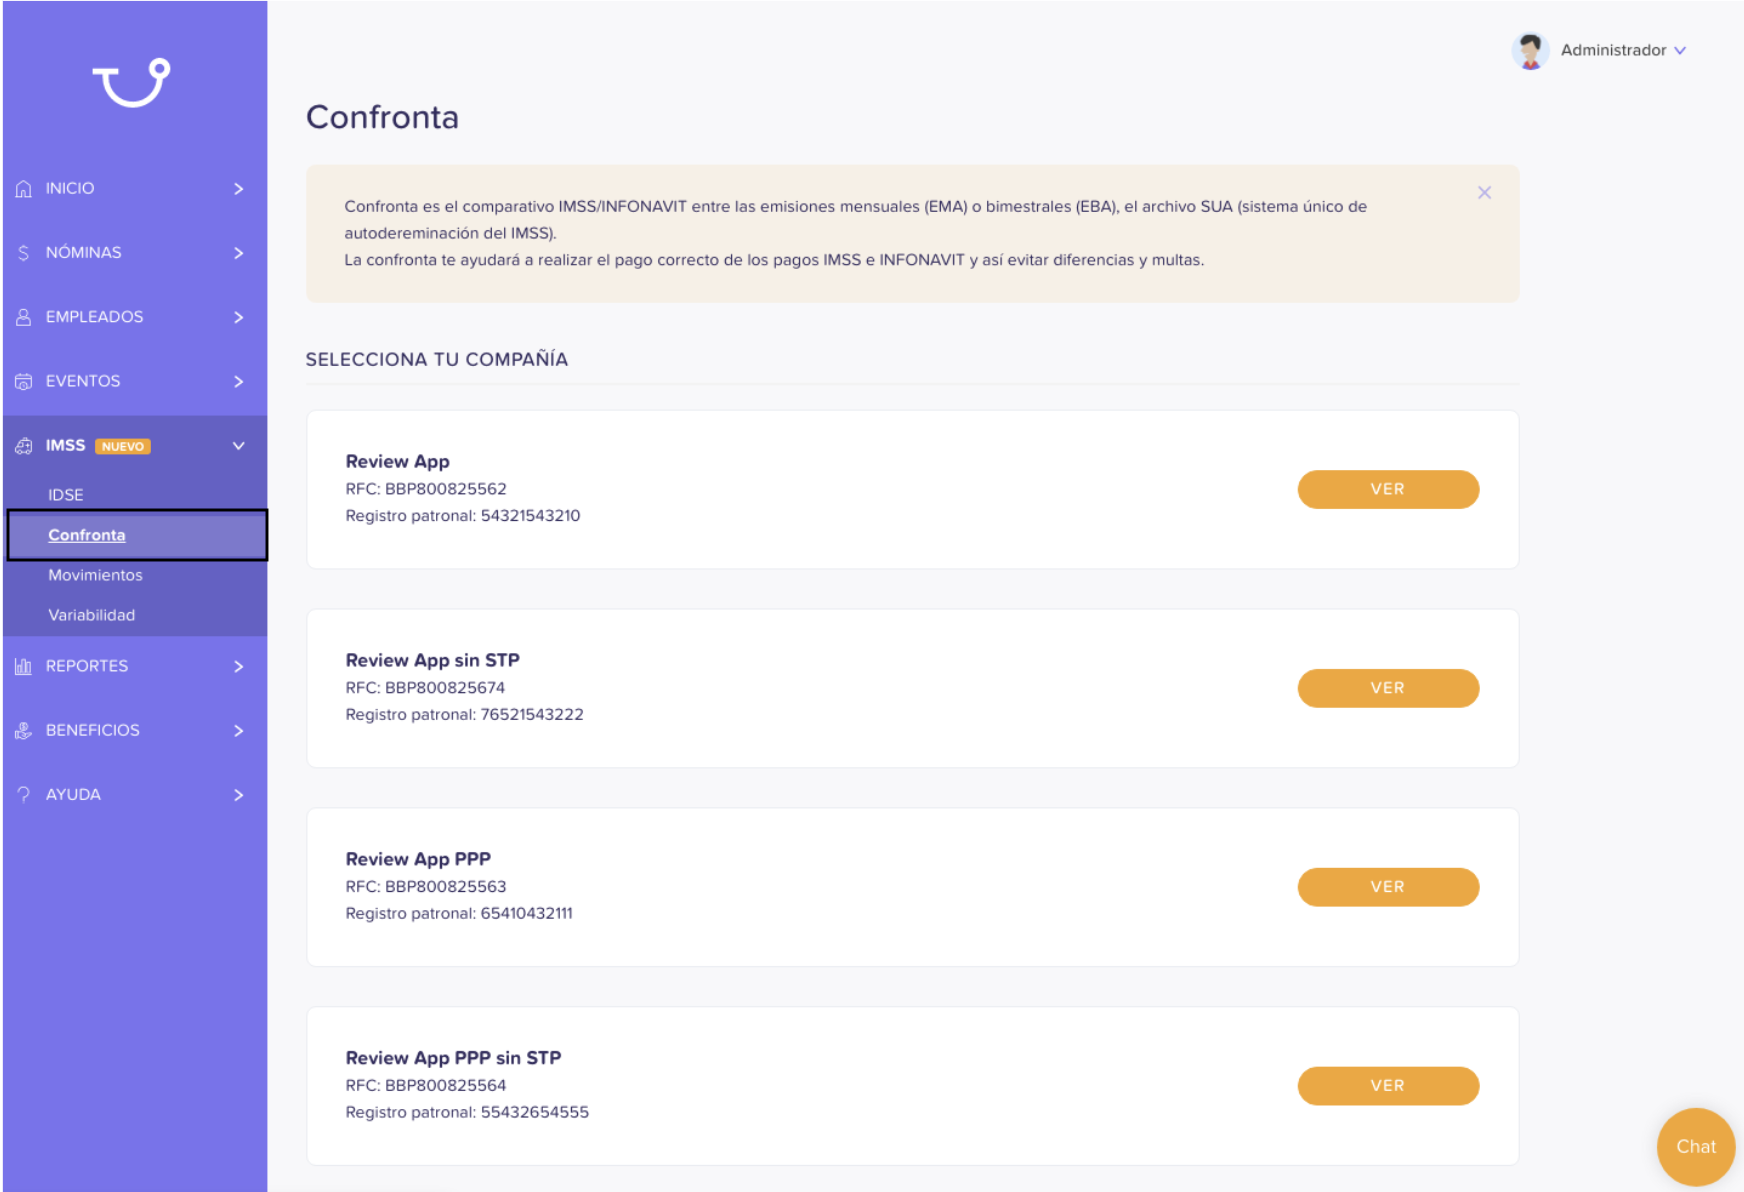The width and height of the screenshot is (1744, 1192).
Task: Dismiss the Confronta info banner
Action: click(1484, 192)
